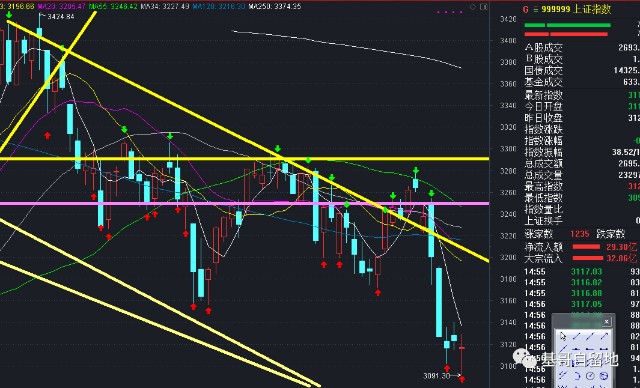Click the 昨日收盘 row label
This screenshot has height=388, width=640.
(544, 118)
